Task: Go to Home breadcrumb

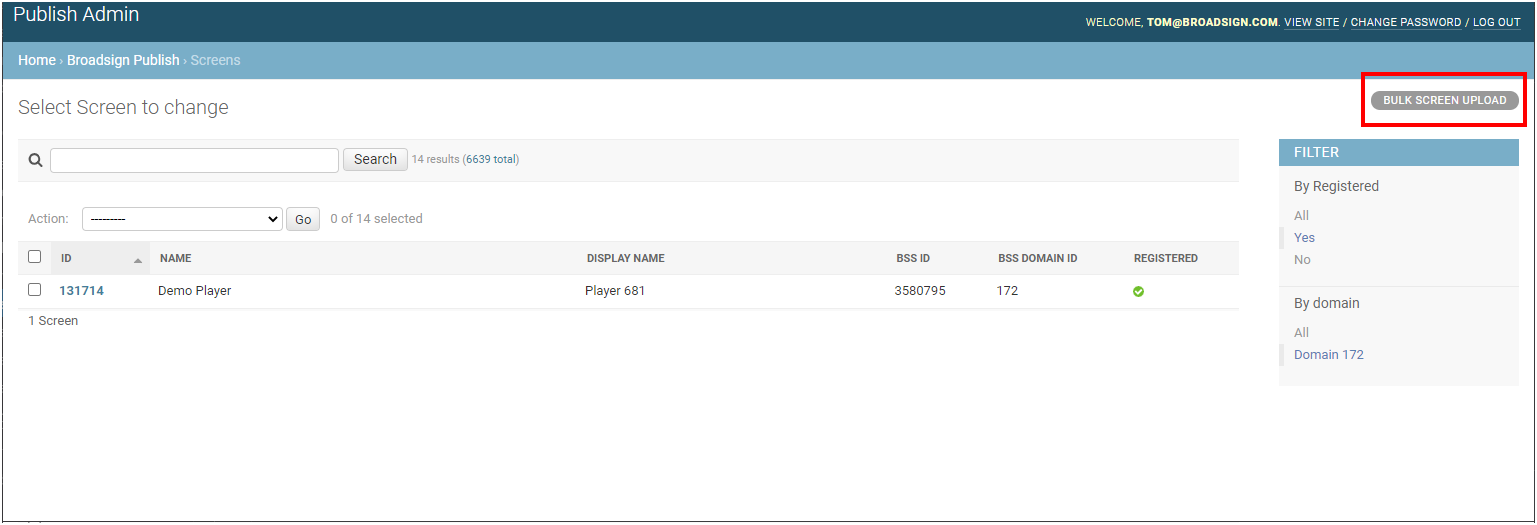Action: [x=37, y=60]
